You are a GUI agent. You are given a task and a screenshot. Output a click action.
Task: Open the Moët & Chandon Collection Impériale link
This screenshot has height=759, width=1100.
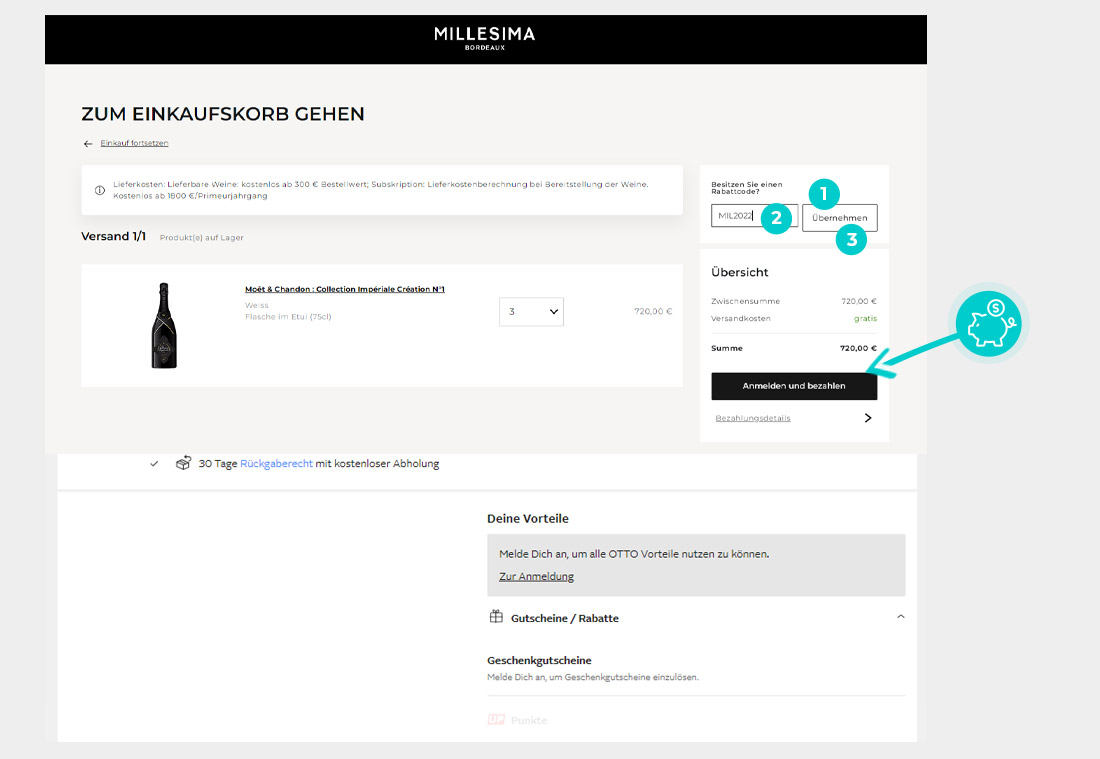pyautogui.click(x=344, y=289)
